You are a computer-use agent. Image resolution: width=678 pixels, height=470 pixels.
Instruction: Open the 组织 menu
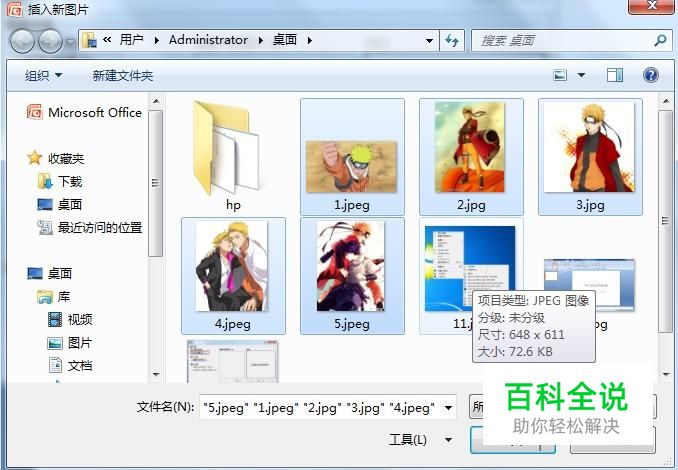(43, 76)
